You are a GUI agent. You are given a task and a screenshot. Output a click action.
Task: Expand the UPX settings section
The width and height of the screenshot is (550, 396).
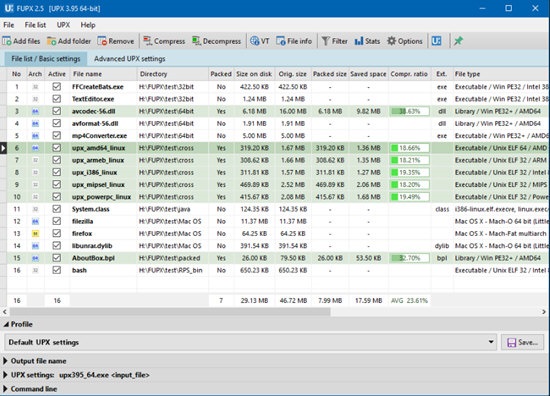tap(5, 375)
